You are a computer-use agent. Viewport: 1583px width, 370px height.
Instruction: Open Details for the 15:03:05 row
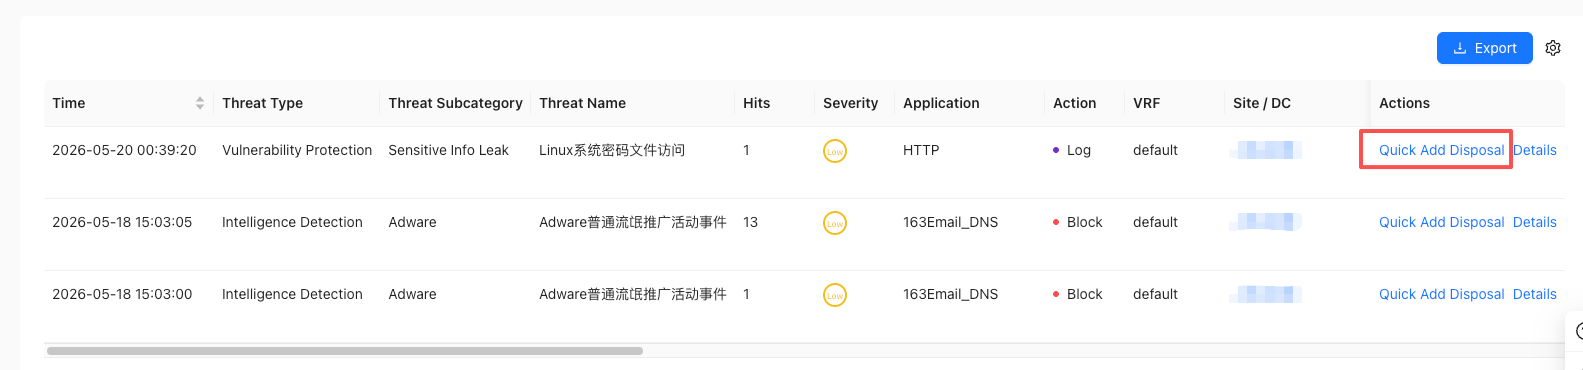click(x=1534, y=222)
